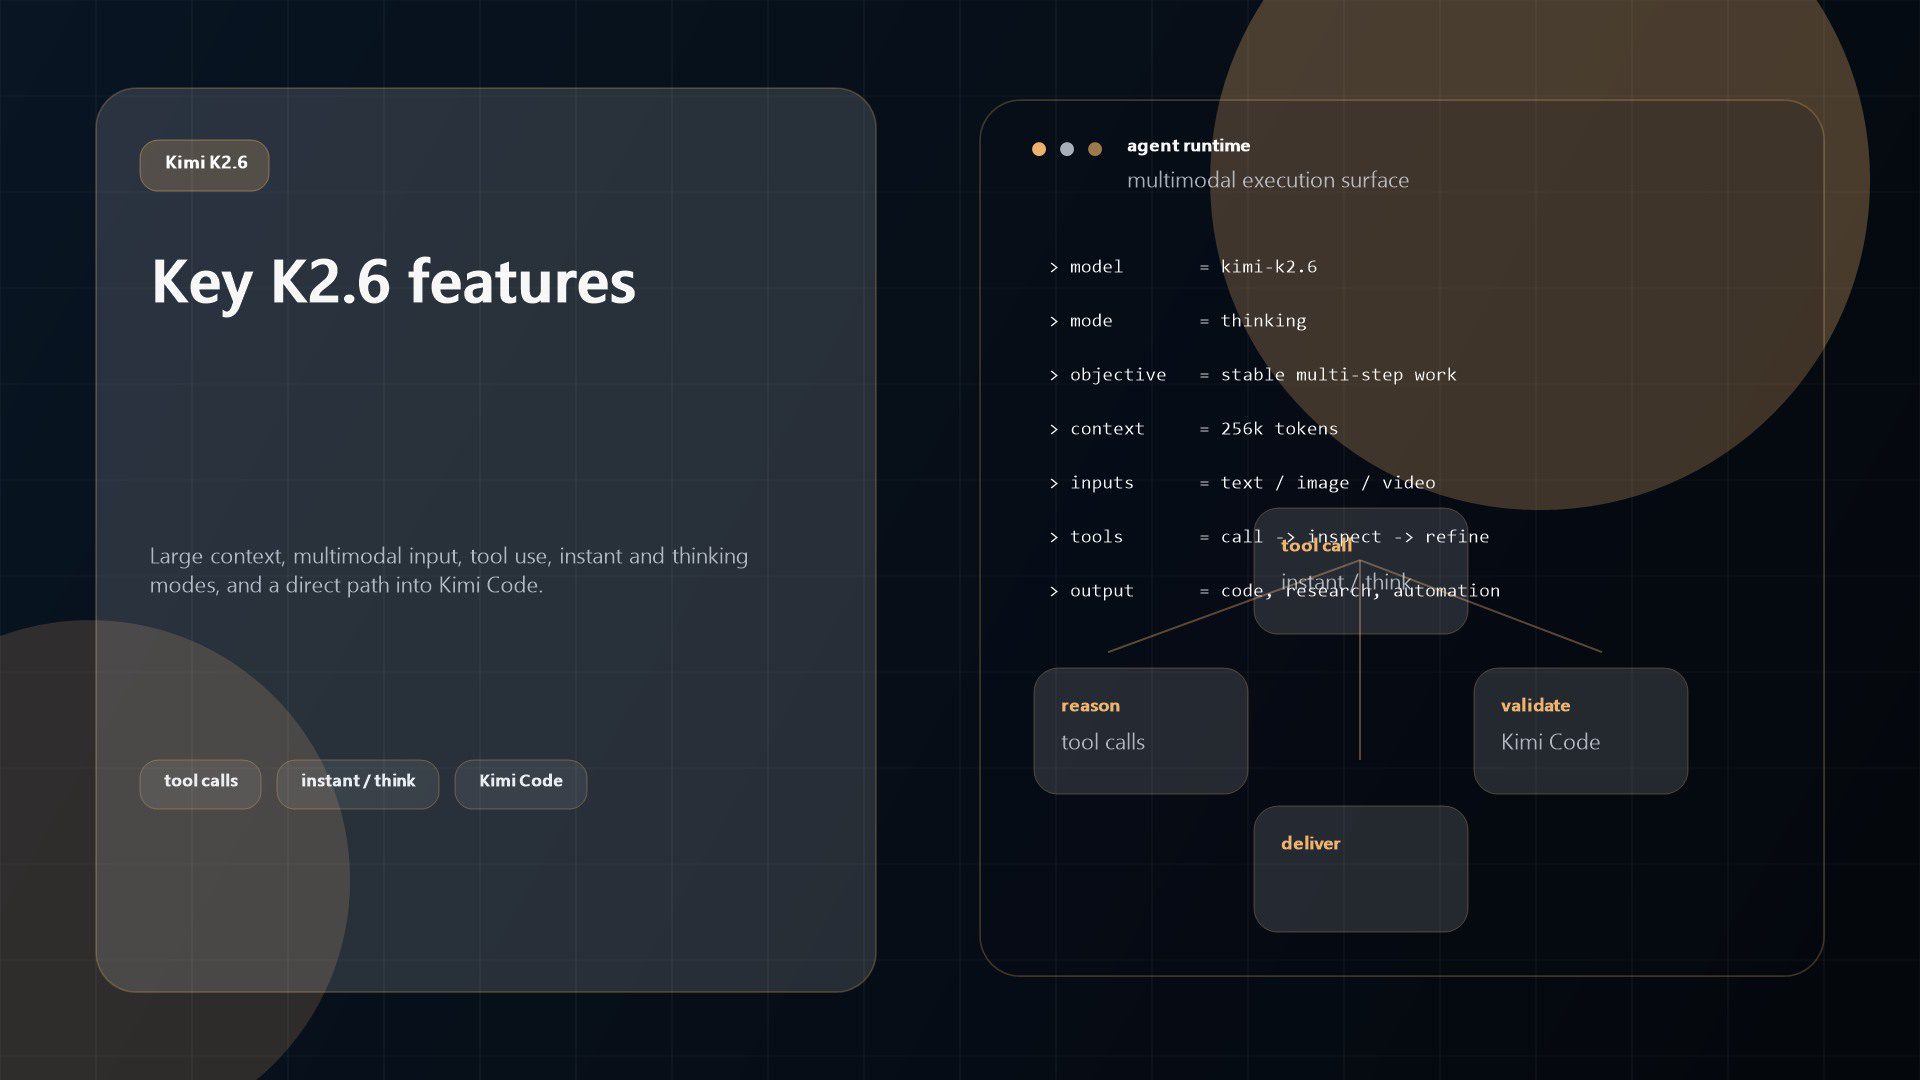
Task: Select the 'deliver' node at the bottom
Action: (1360, 868)
